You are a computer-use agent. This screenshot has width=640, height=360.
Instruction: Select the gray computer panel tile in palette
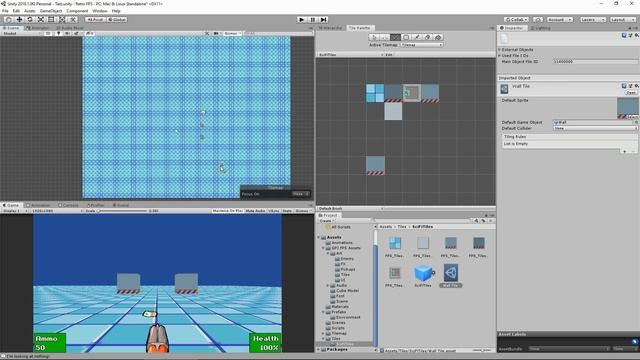click(x=412, y=93)
